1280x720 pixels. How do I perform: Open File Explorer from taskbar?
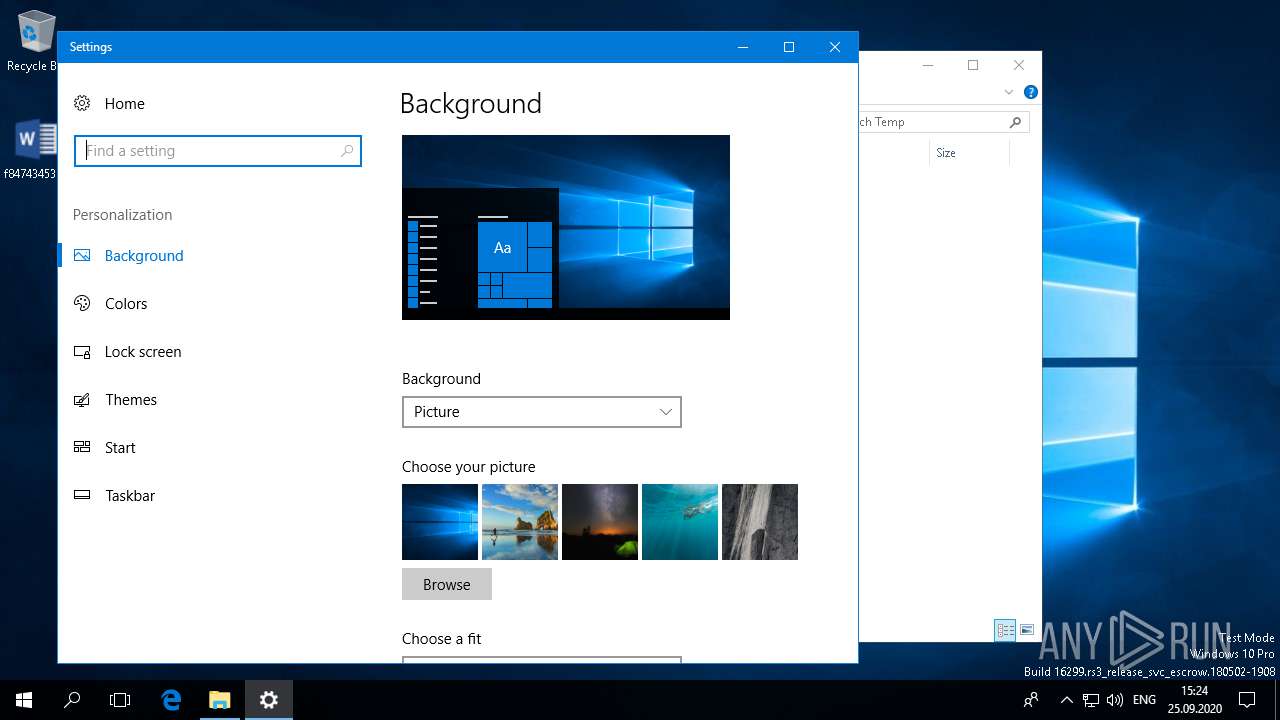click(219, 700)
